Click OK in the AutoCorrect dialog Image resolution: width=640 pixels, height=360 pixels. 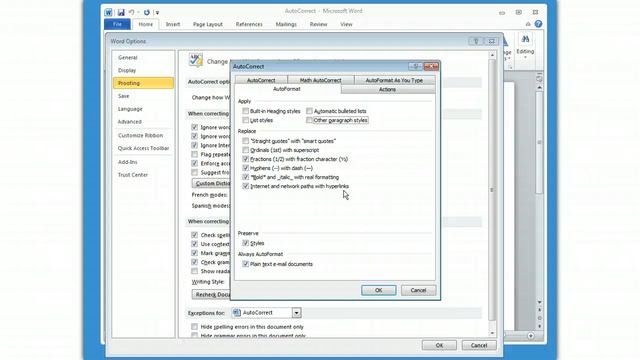point(378,290)
